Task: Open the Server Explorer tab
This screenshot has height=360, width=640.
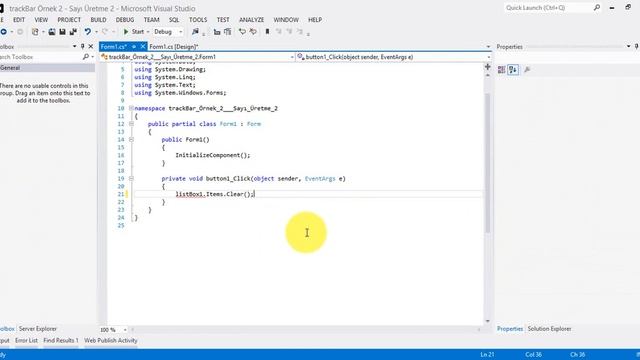Action: pyautogui.click(x=38, y=329)
